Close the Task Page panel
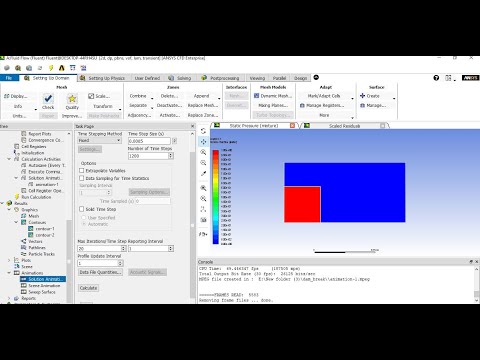 pyautogui.click(x=192, y=126)
